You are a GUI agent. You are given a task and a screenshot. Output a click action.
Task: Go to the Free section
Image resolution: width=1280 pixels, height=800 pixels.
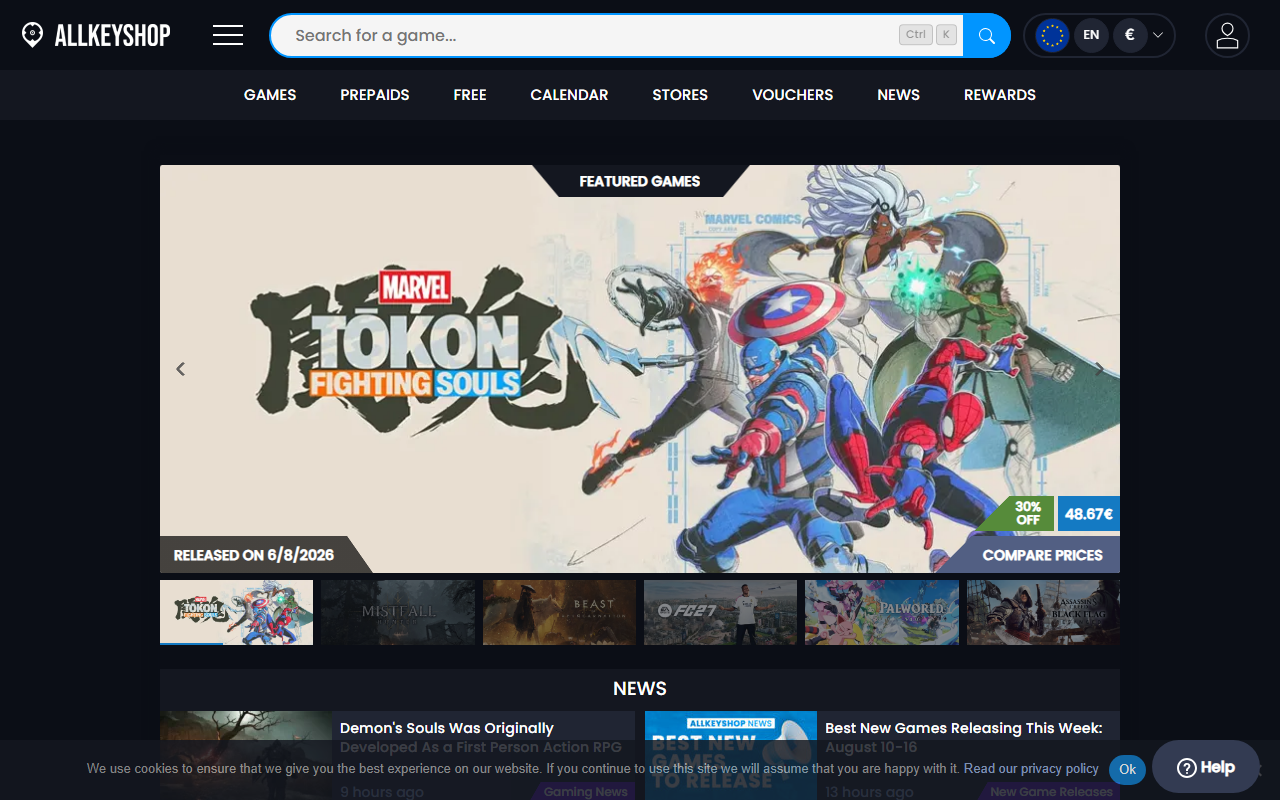[x=470, y=95]
